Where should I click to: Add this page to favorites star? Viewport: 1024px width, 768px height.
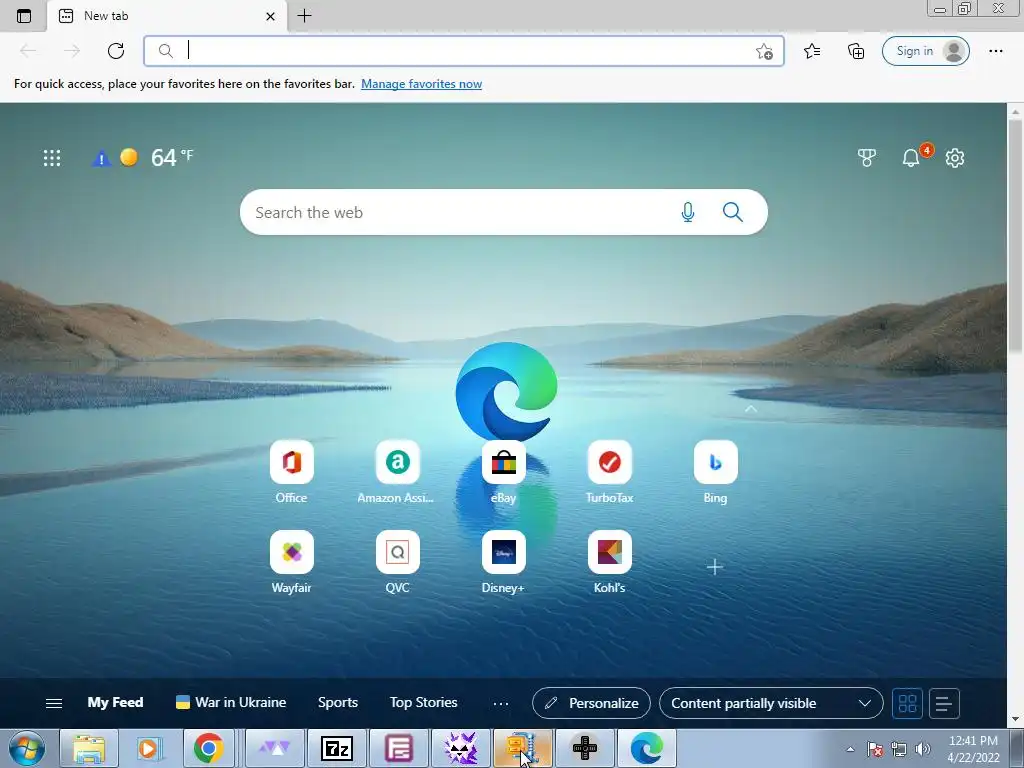(x=764, y=52)
